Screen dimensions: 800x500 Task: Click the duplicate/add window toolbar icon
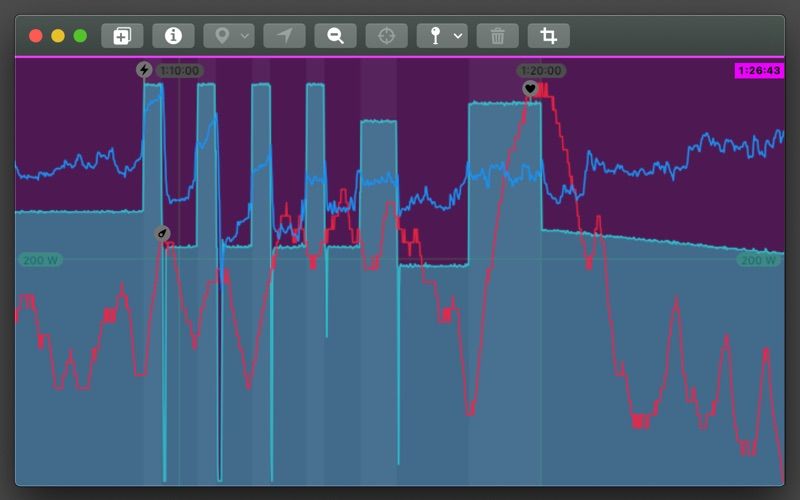point(122,36)
